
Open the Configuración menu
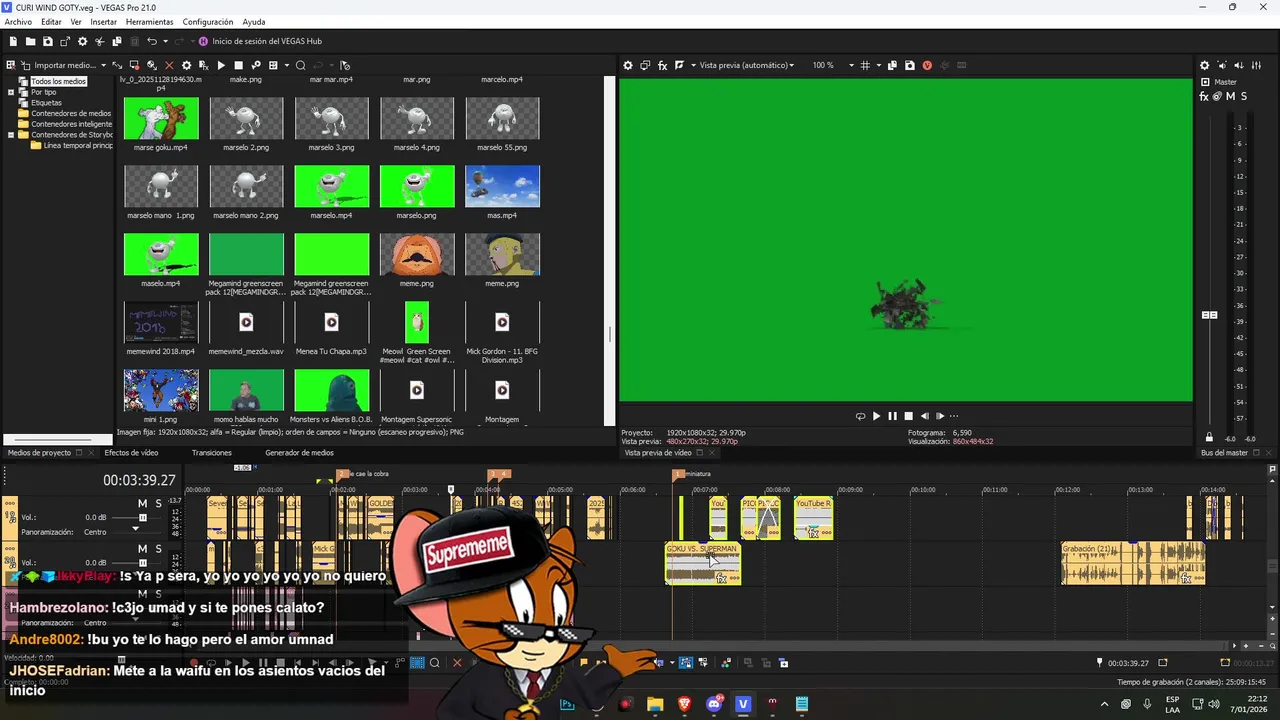209,22
